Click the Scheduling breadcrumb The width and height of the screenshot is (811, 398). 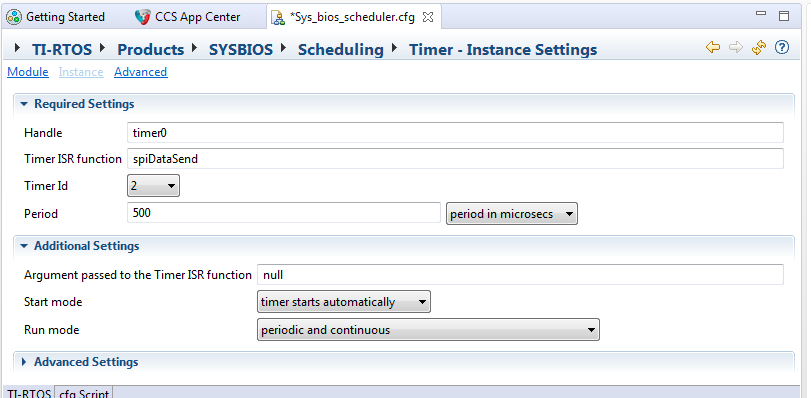point(341,50)
